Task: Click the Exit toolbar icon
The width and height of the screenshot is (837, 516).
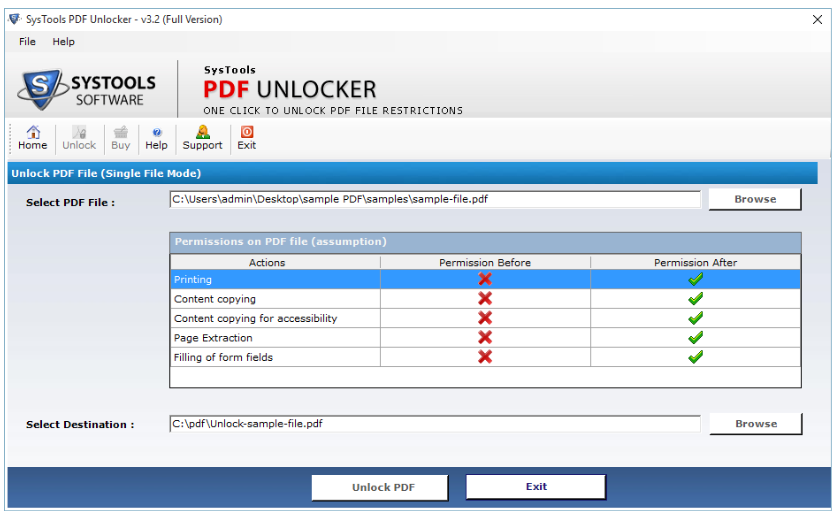Action: pos(246,138)
